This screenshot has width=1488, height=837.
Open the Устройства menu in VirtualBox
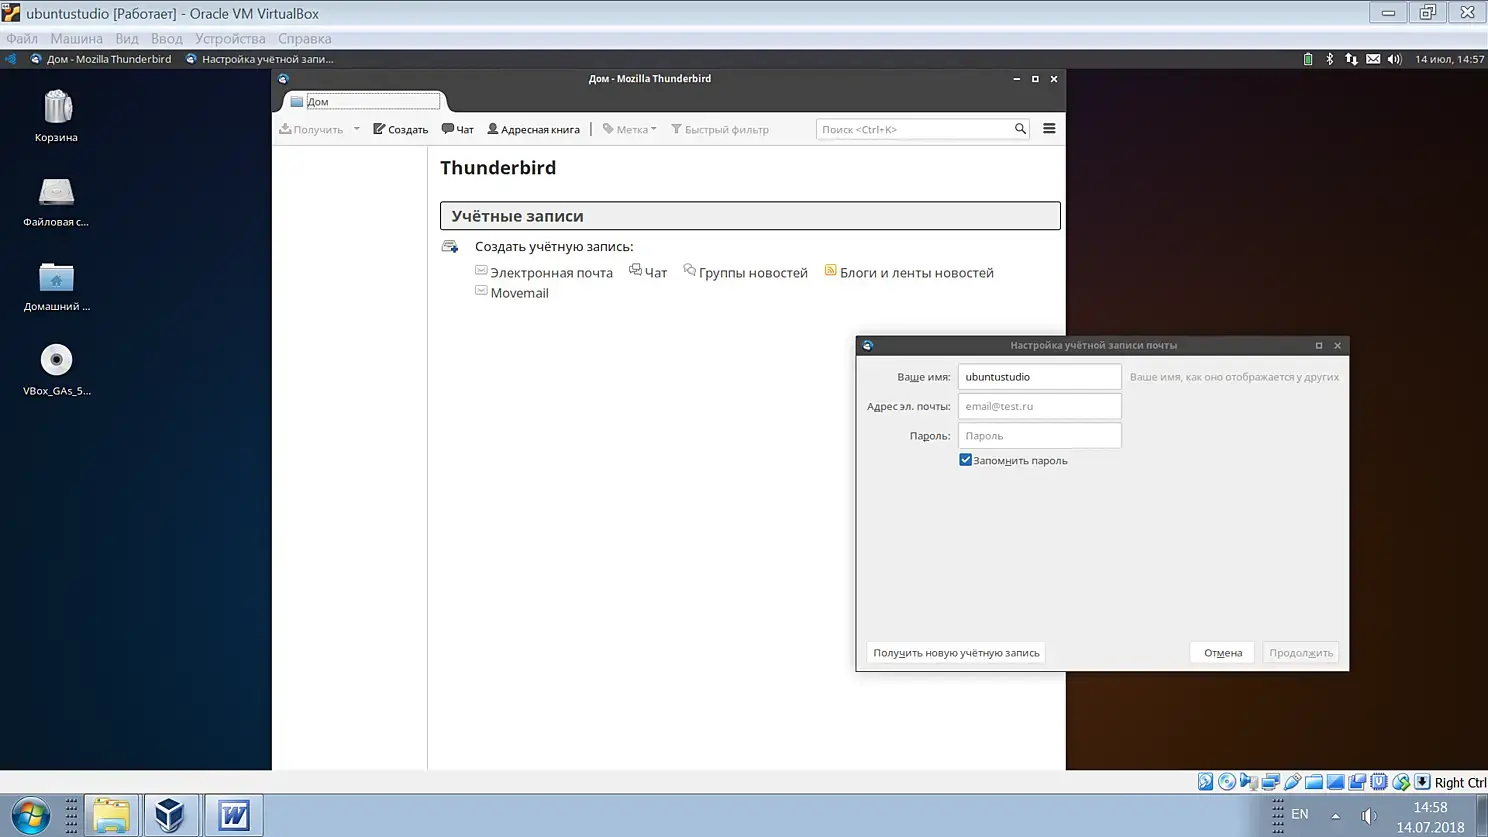pos(230,39)
